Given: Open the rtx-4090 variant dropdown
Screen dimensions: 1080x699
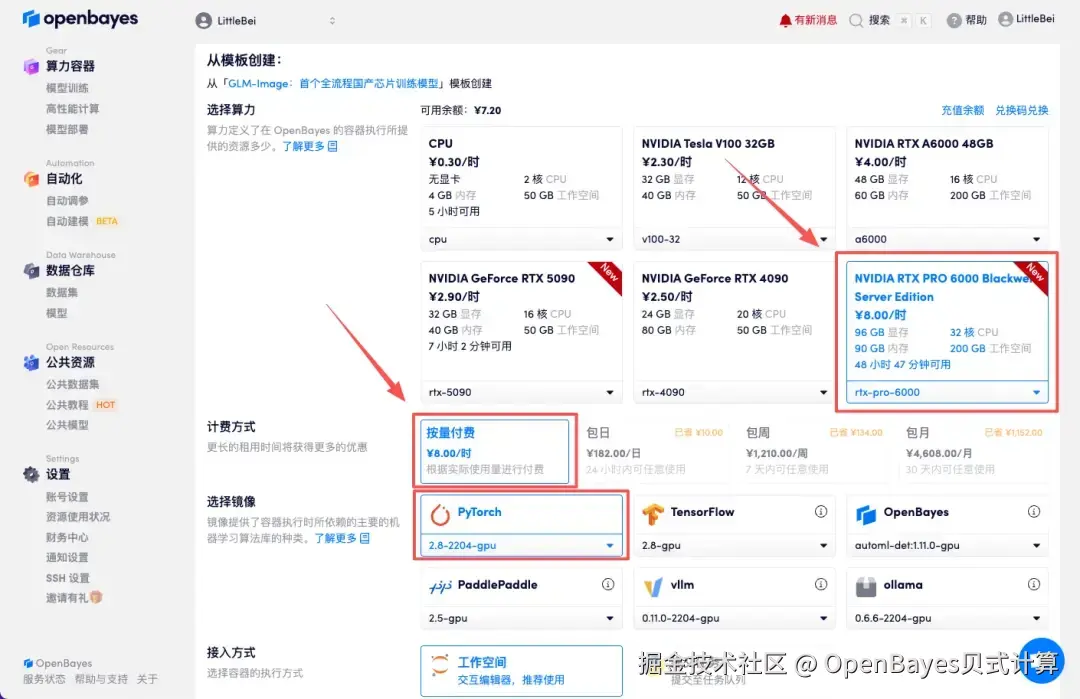Looking at the screenshot, I should click(734, 392).
